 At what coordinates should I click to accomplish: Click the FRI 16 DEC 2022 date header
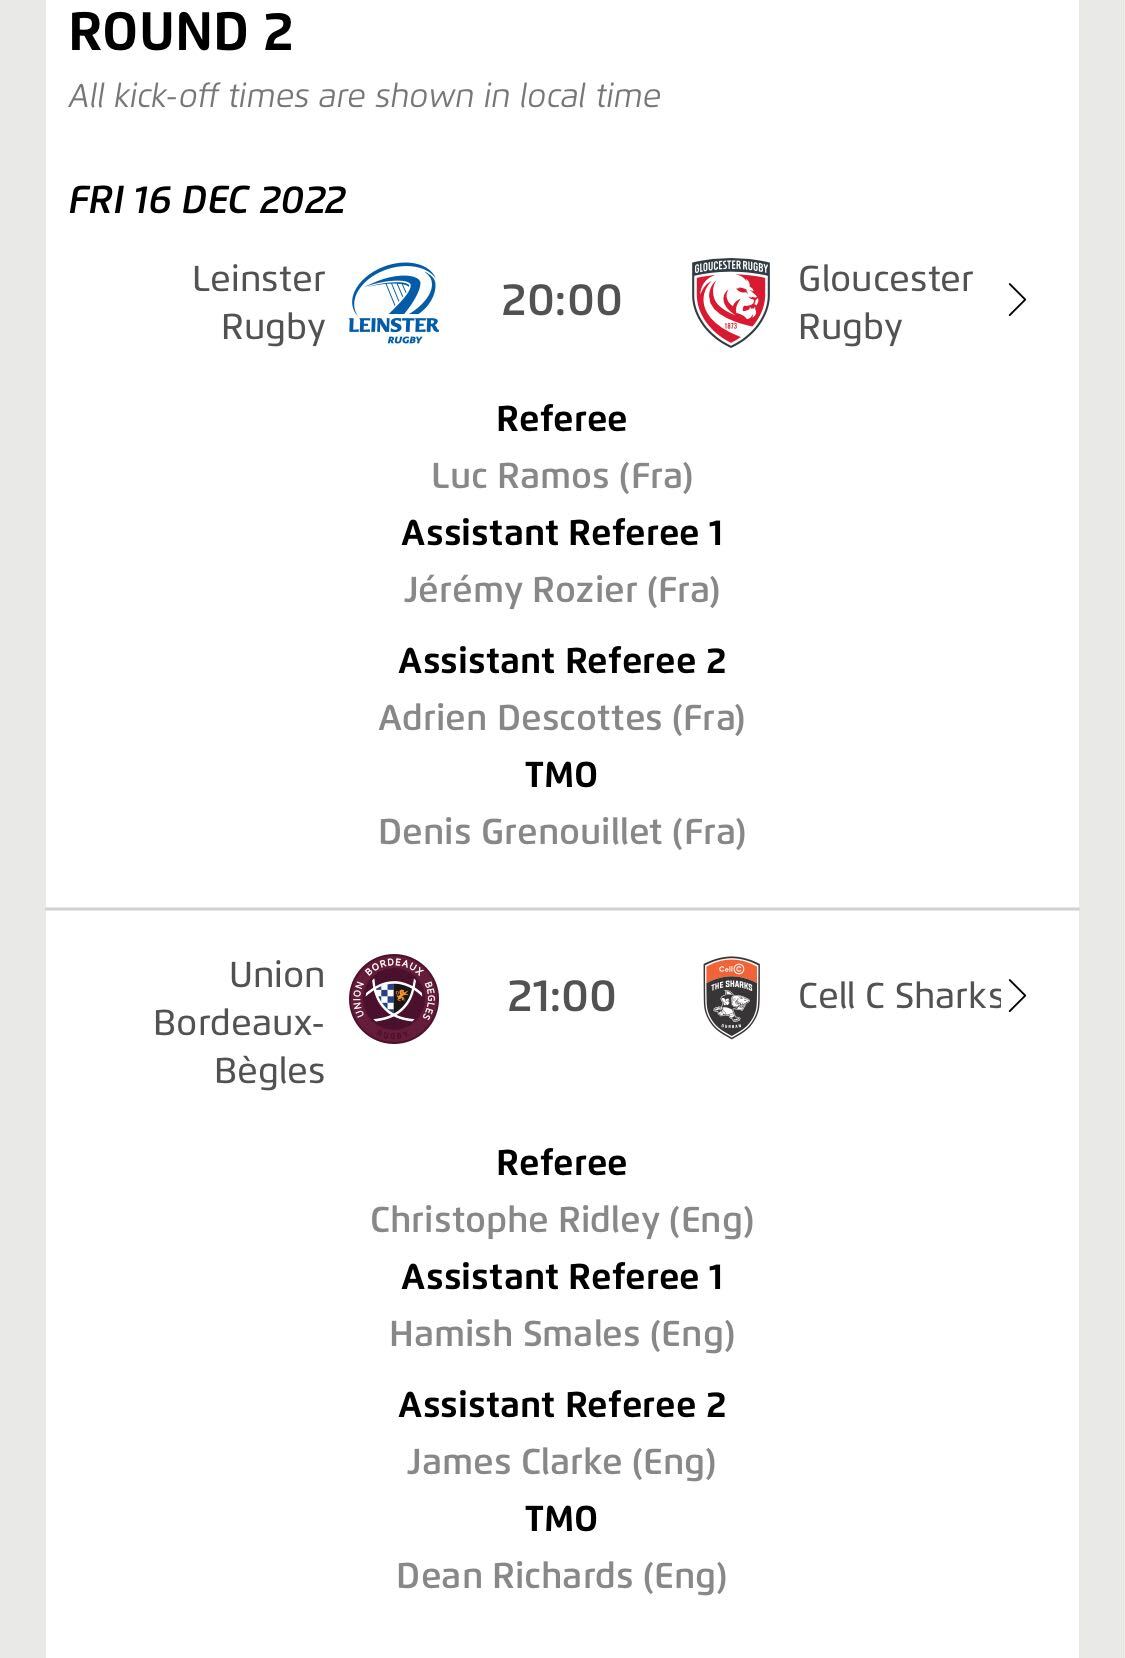207,200
